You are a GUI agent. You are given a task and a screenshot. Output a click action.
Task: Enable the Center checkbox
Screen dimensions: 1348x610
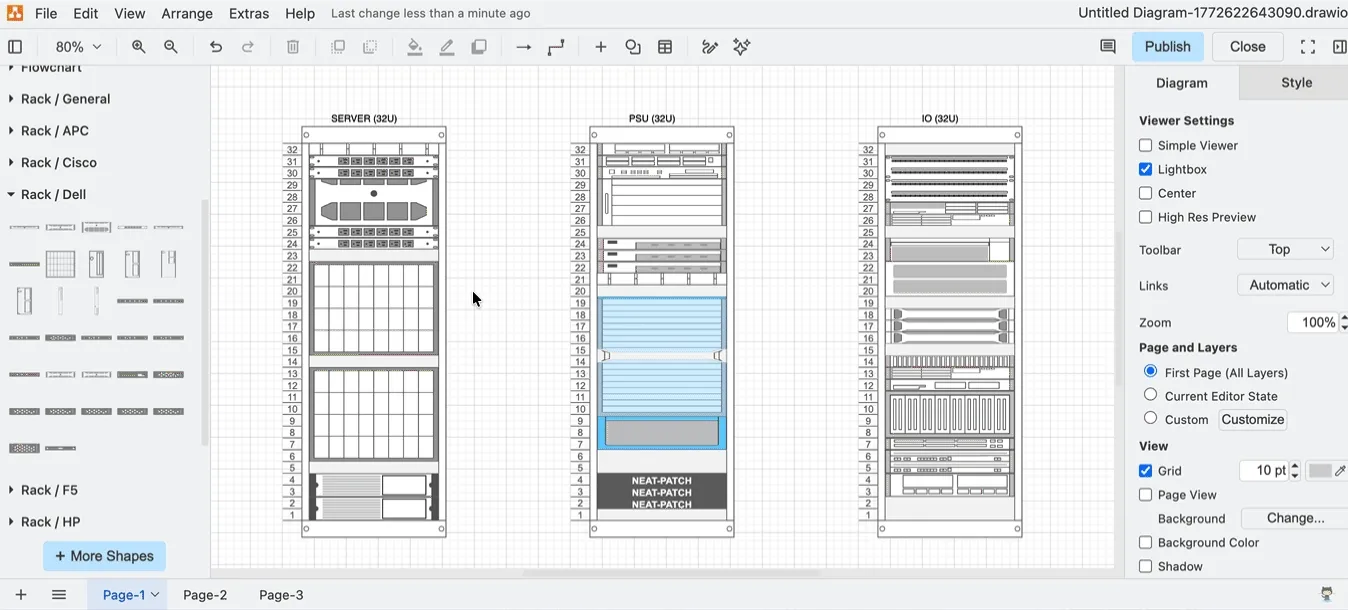[1146, 194]
